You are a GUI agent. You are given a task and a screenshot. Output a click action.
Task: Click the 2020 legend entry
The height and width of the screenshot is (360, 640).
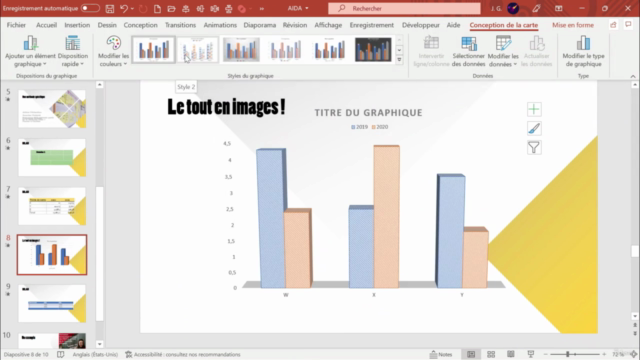click(380, 127)
